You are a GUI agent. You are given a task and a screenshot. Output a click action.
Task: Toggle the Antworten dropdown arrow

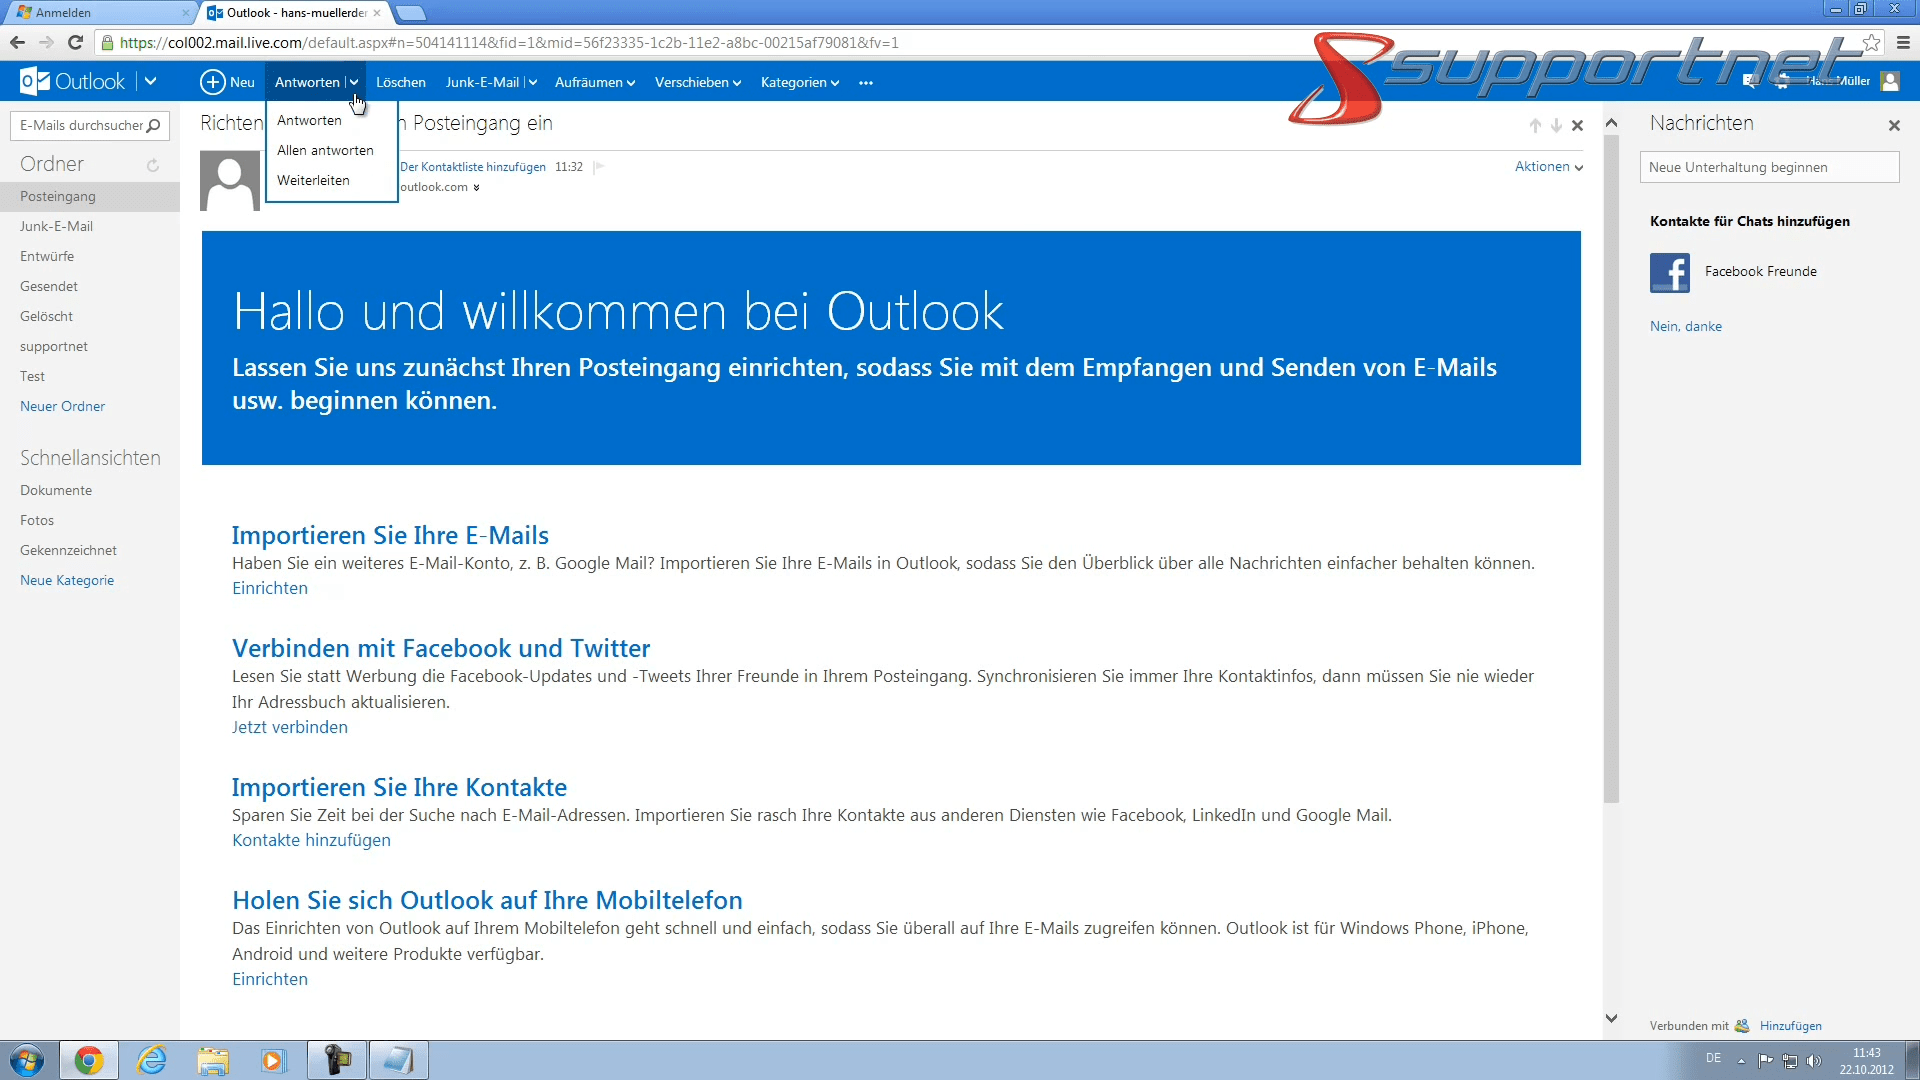click(354, 83)
